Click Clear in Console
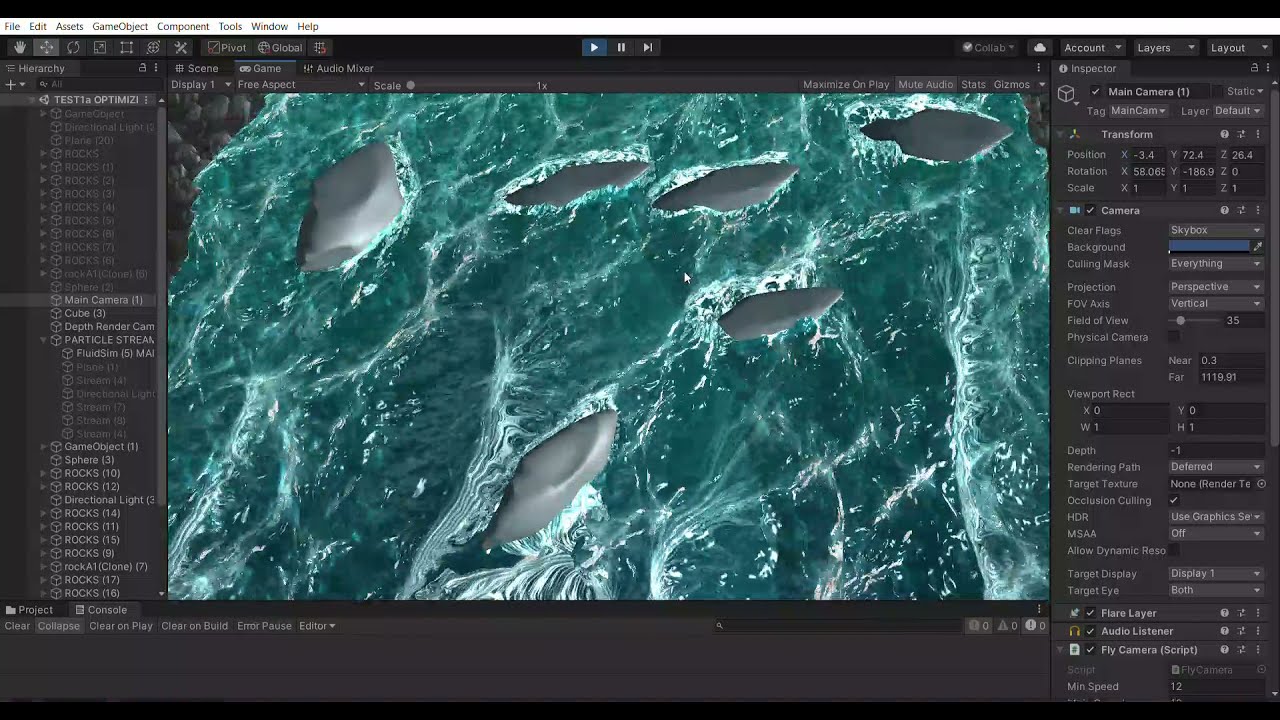This screenshot has width=1280, height=720. [17, 626]
